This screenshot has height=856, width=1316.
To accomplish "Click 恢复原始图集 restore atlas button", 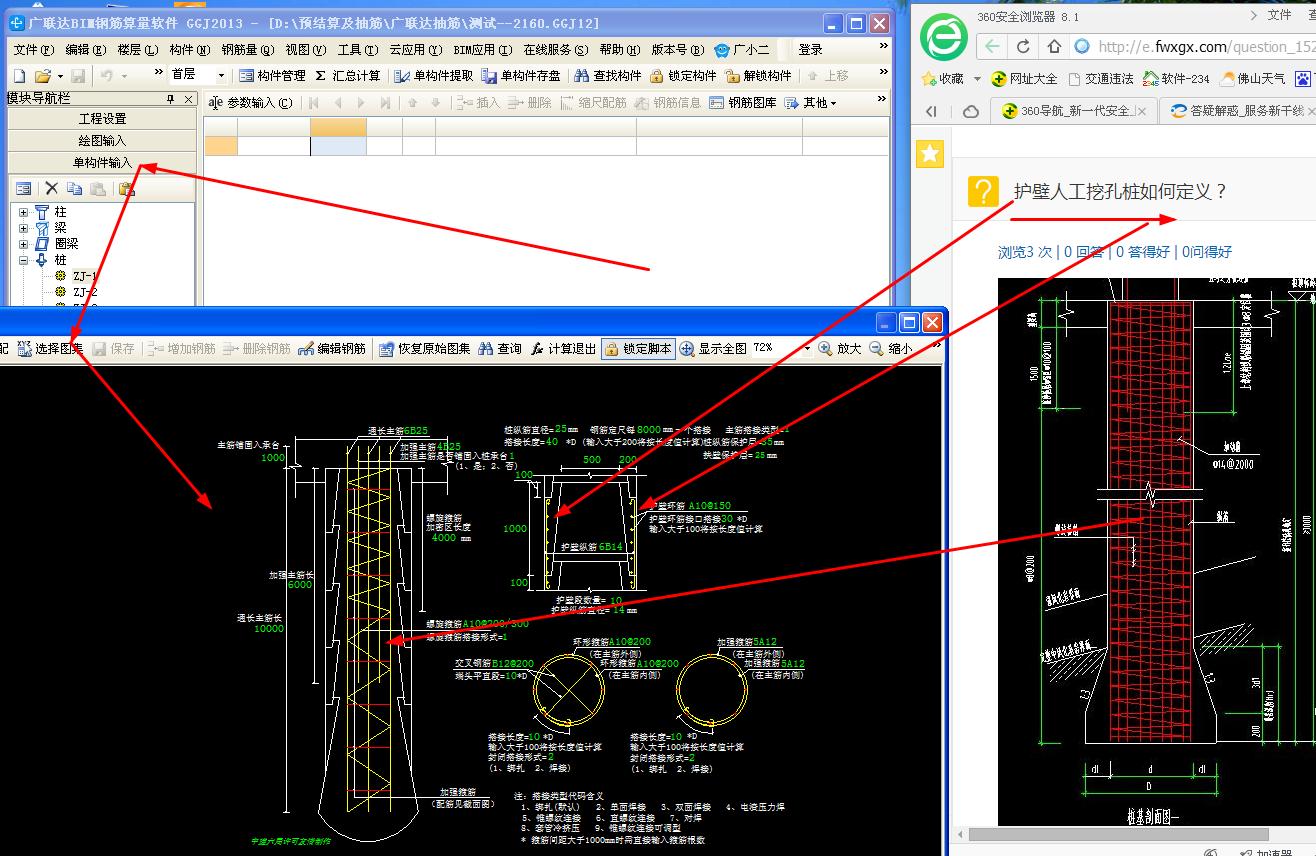I will pyautogui.click(x=424, y=349).
